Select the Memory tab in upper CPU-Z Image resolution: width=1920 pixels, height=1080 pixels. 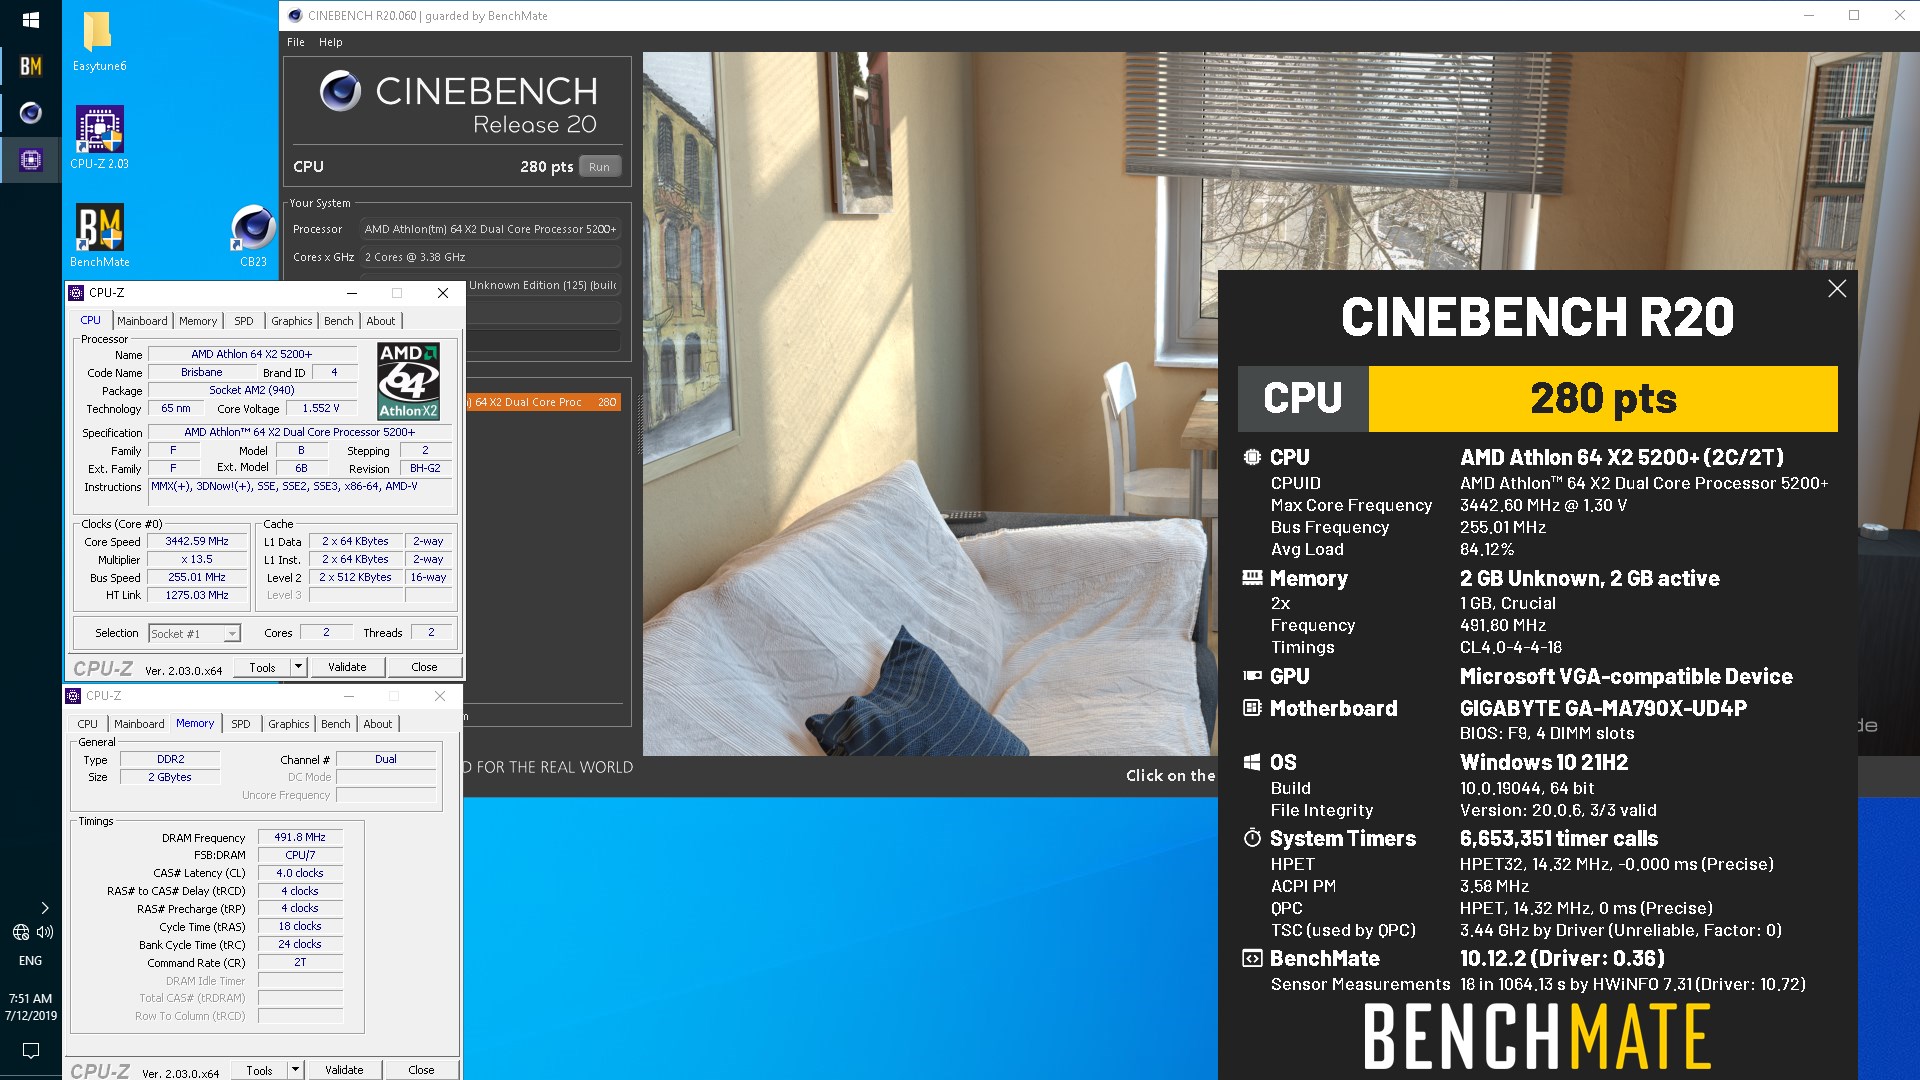198,321
